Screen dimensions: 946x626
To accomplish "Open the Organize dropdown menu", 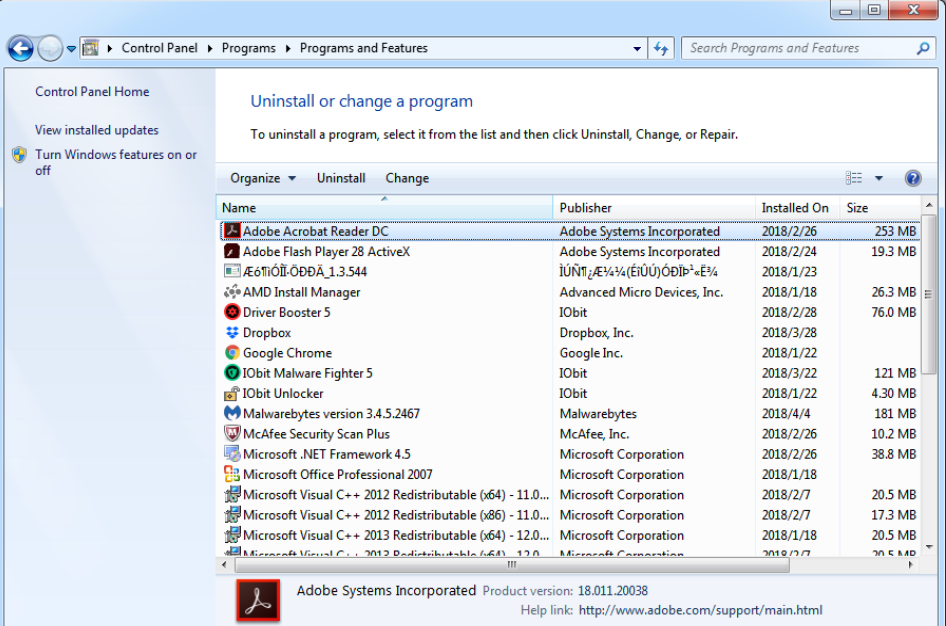I will coord(263,178).
